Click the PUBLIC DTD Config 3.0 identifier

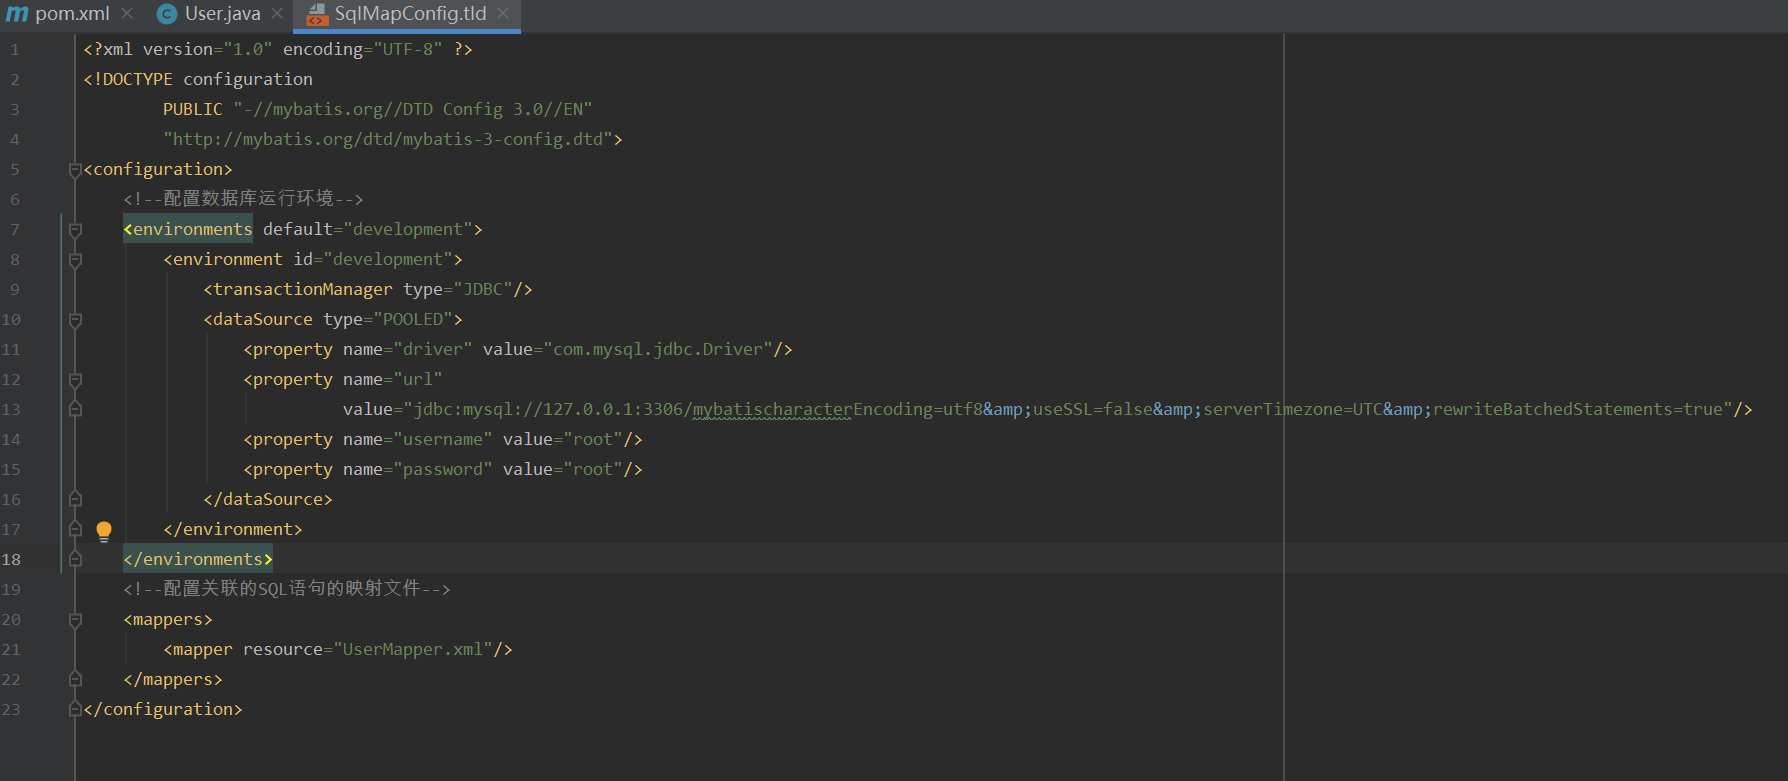[x=378, y=109]
